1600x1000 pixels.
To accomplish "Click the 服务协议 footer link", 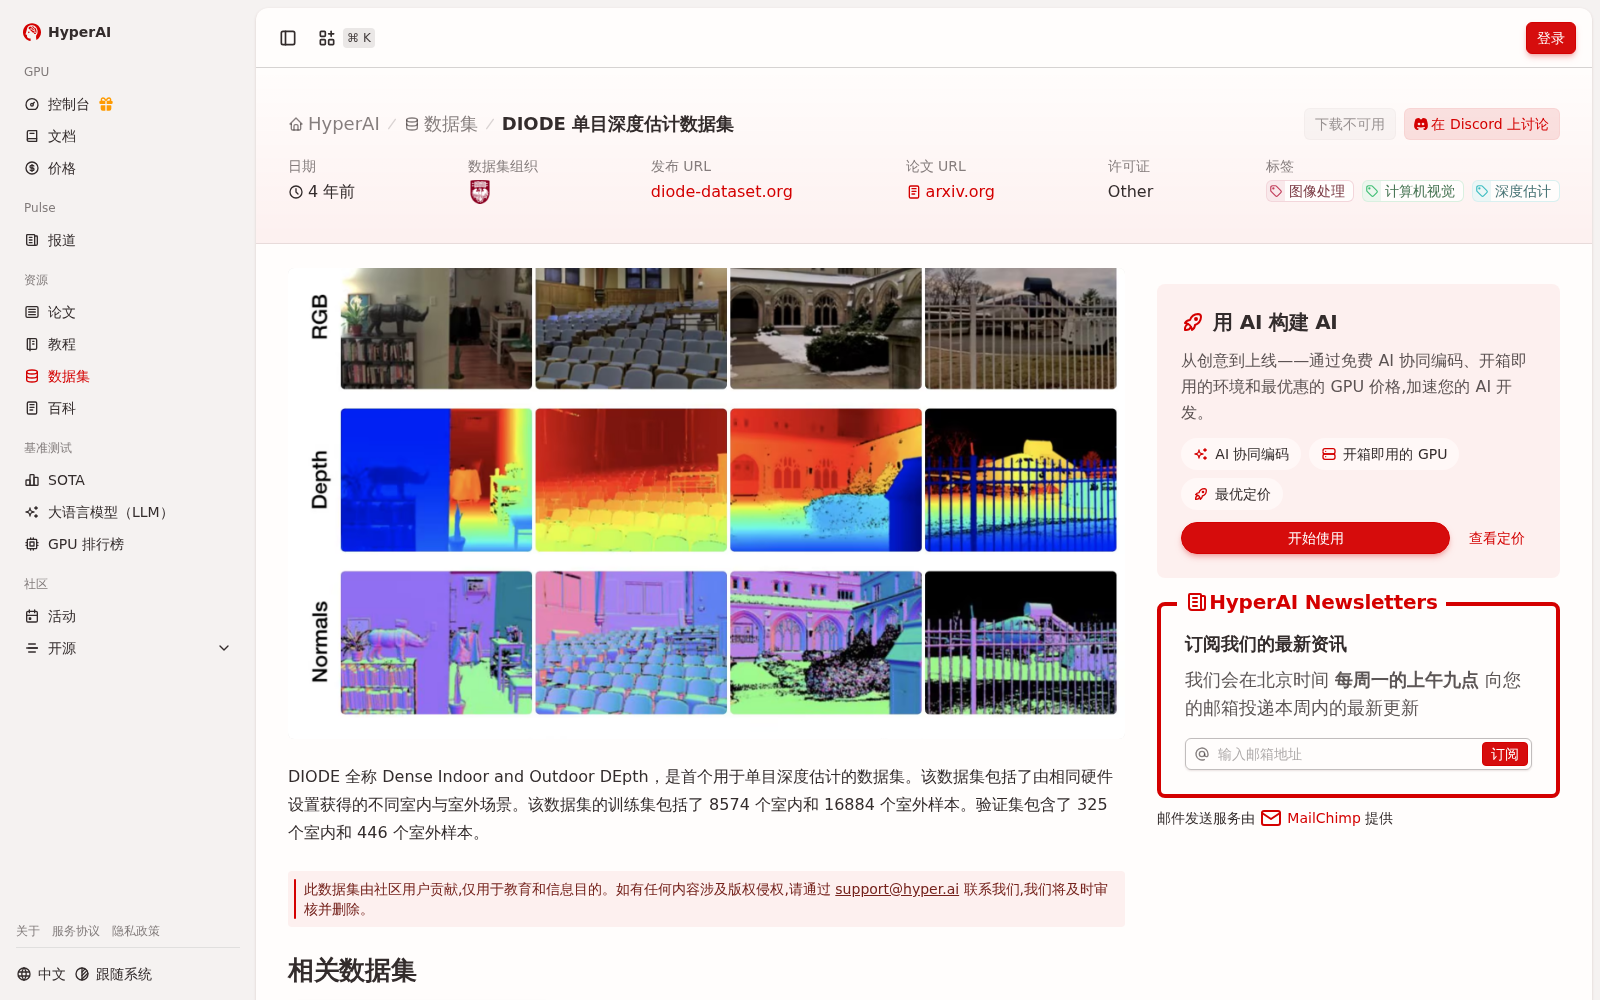I will tap(76, 931).
